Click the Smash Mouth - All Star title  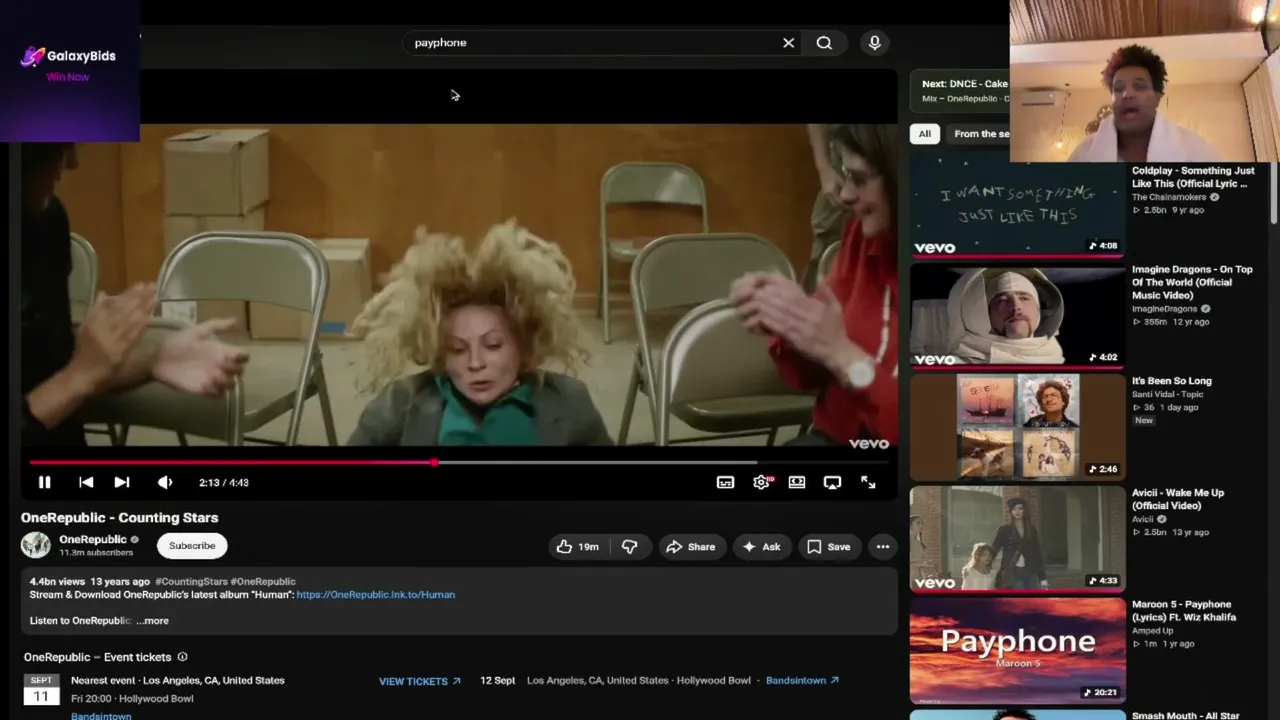[x=1186, y=715]
